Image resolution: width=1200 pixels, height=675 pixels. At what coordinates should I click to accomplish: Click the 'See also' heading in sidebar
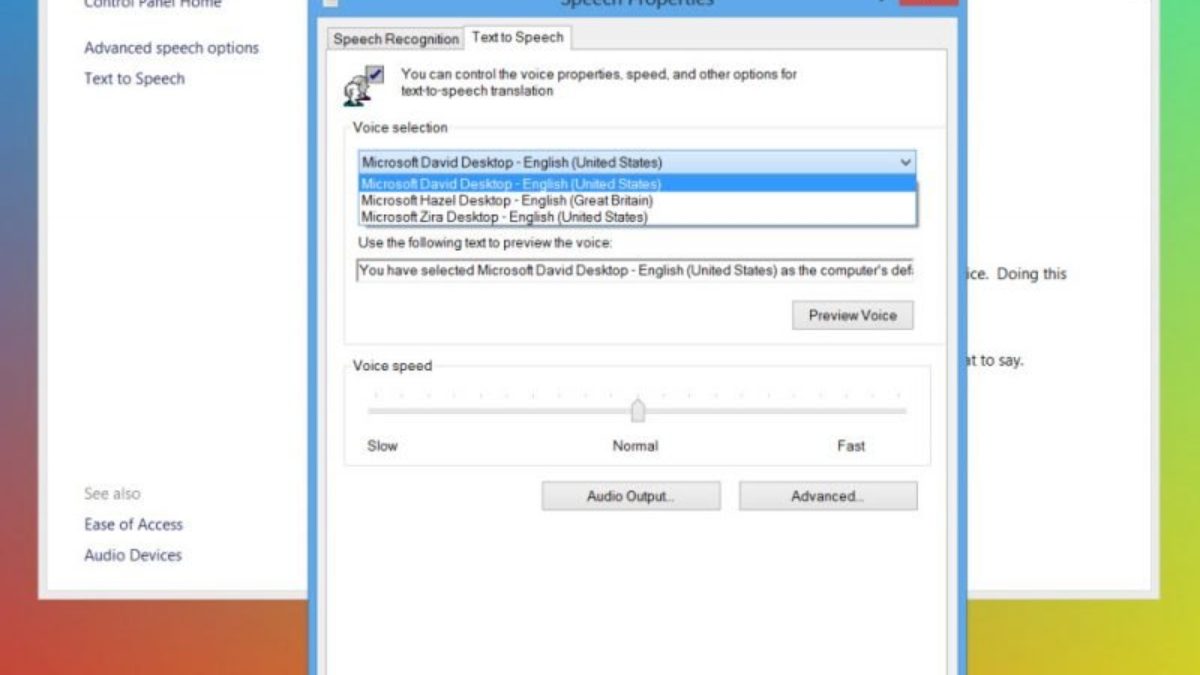[112, 494]
